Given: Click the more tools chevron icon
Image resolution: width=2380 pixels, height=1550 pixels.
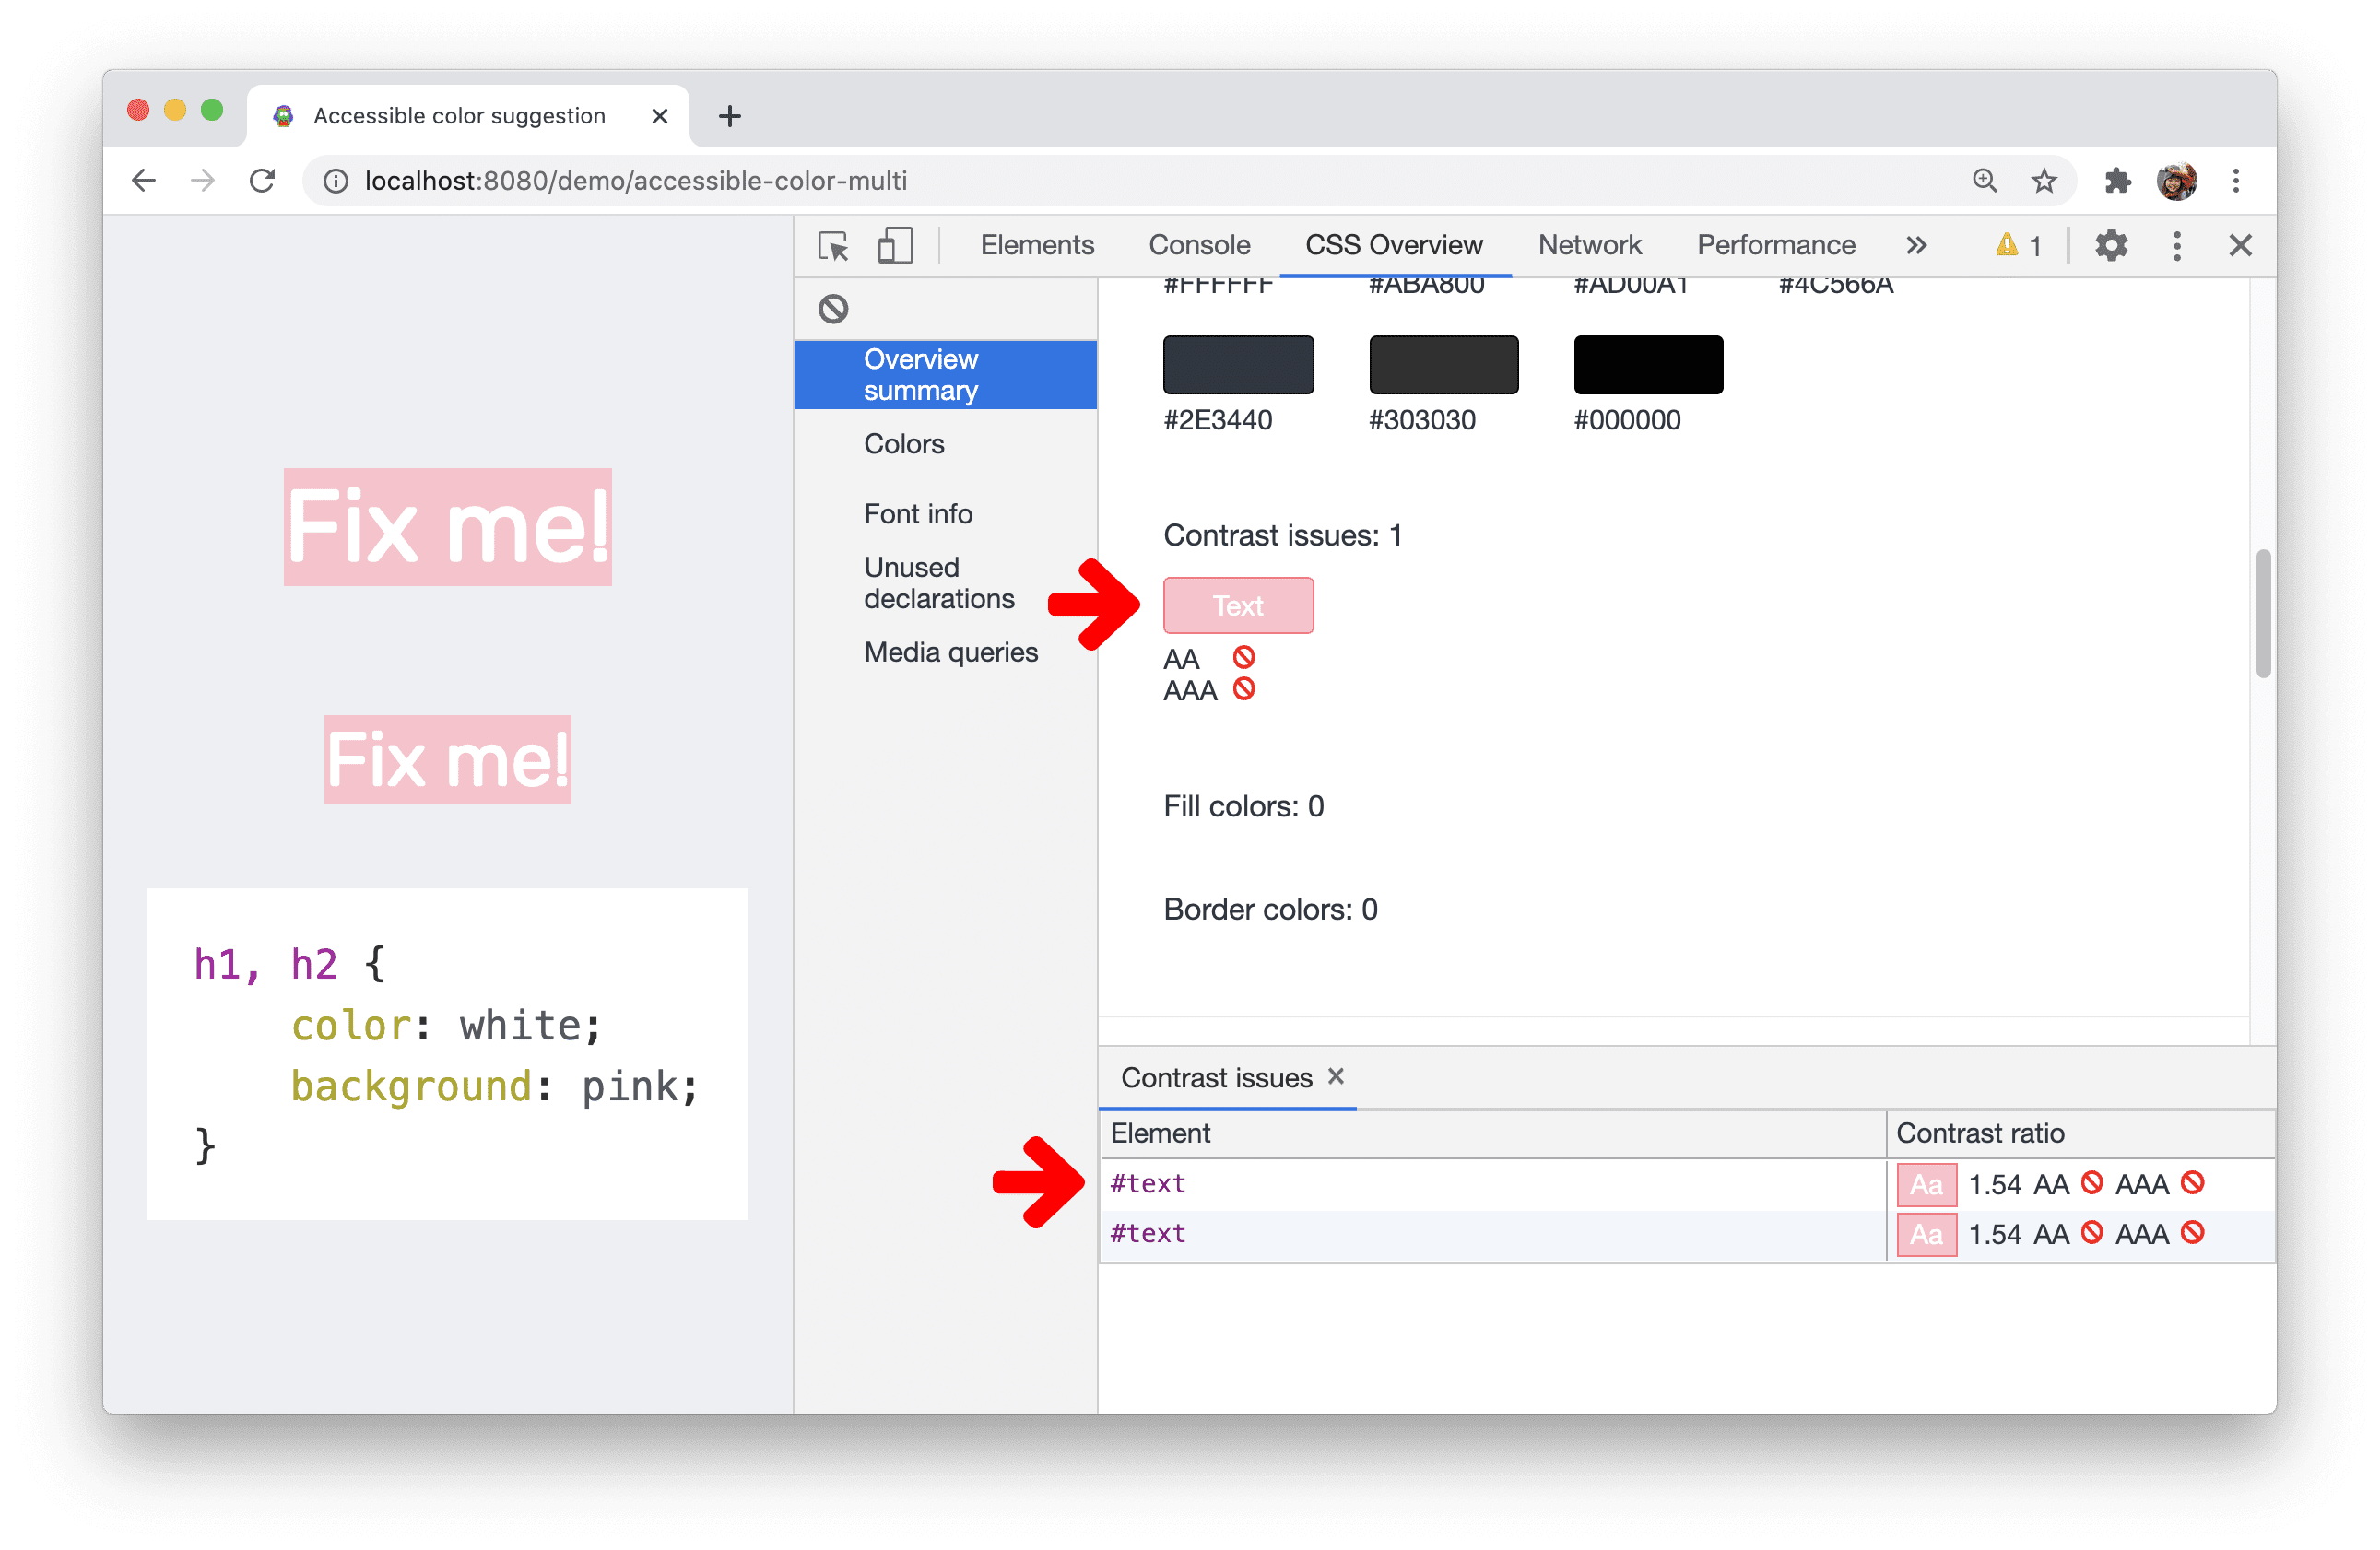Looking at the screenshot, I should (1910, 244).
